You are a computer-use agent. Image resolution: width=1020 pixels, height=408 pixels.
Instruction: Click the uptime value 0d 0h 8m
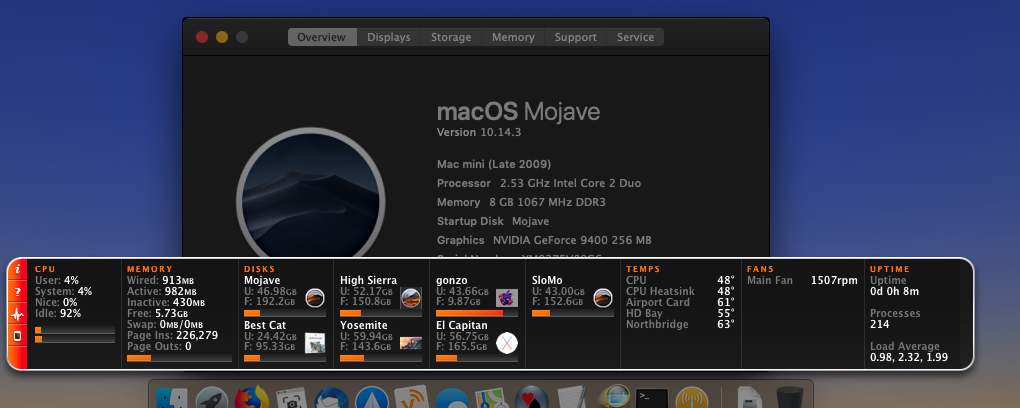pos(894,292)
